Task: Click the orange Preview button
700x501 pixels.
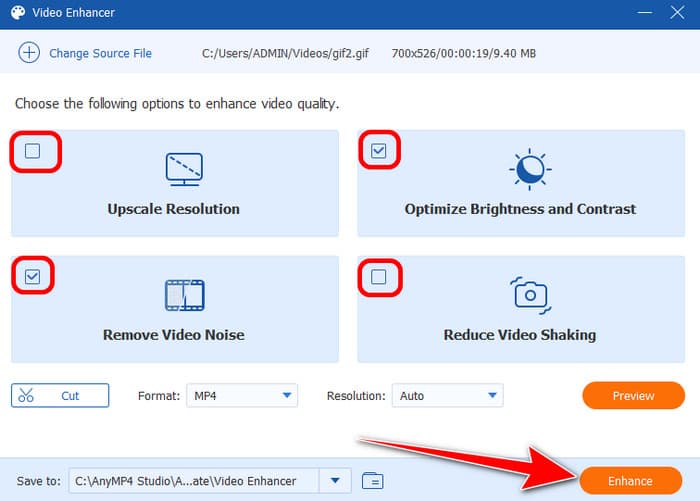Action: pyautogui.click(x=633, y=396)
